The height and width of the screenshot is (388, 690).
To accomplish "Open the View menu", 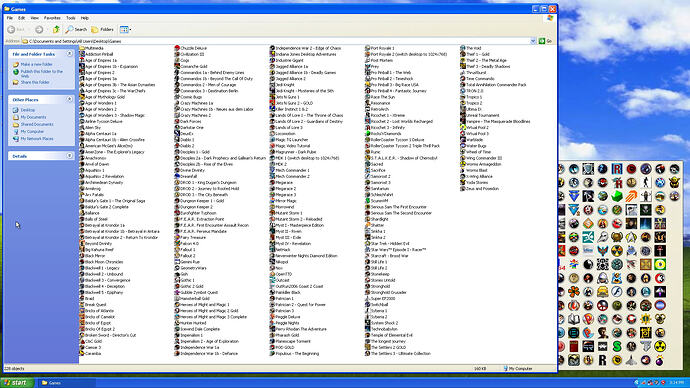I will click(x=34, y=18).
